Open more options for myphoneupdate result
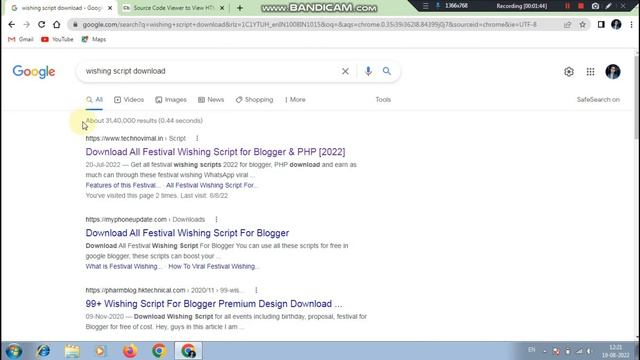640x360 pixels. pos(216,219)
